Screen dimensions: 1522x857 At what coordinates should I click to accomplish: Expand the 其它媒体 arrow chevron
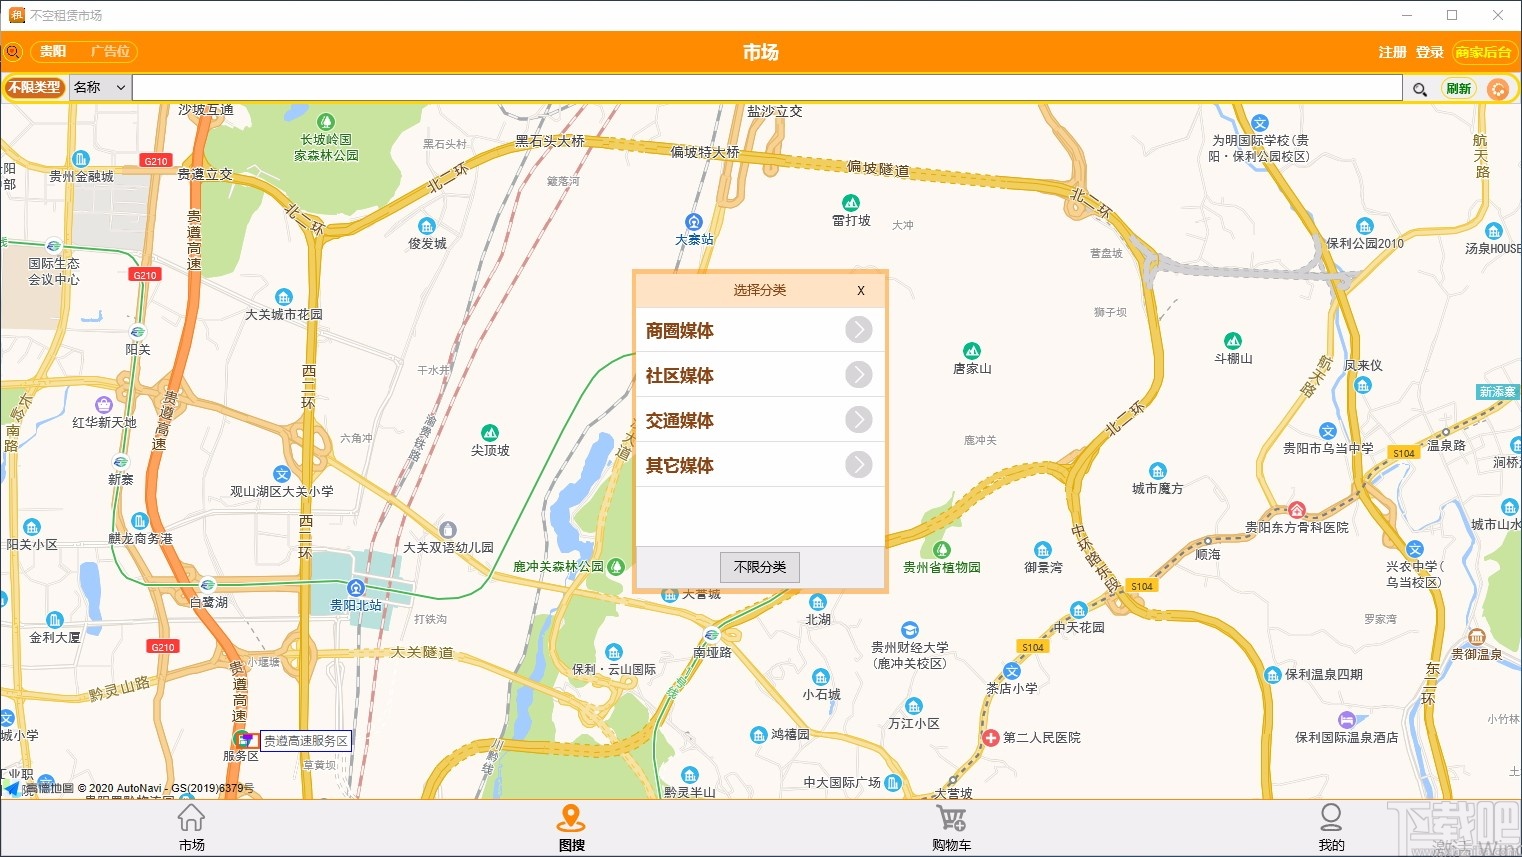coord(859,465)
